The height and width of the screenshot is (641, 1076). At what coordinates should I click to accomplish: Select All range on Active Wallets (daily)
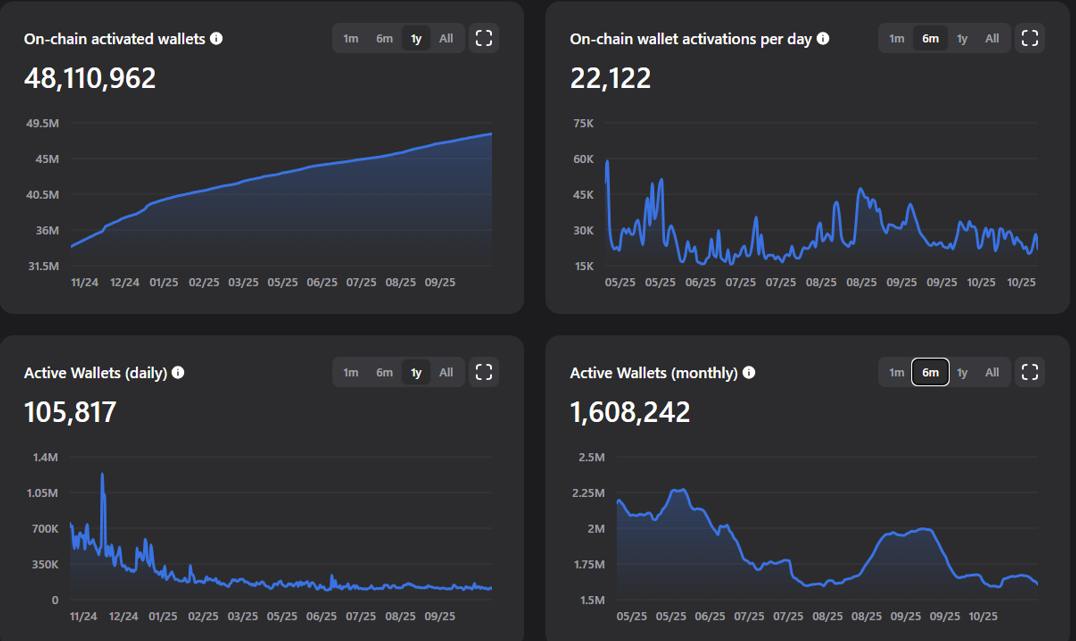coord(446,372)
